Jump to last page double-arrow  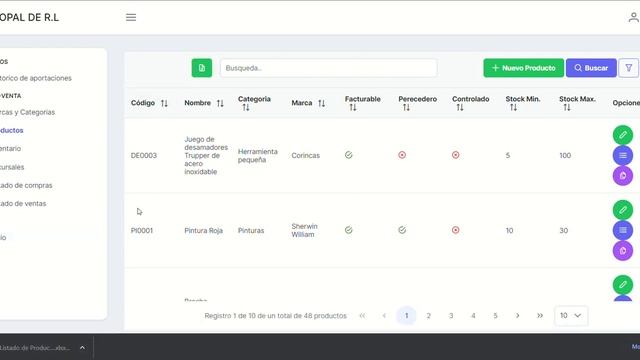pos(540,316)
